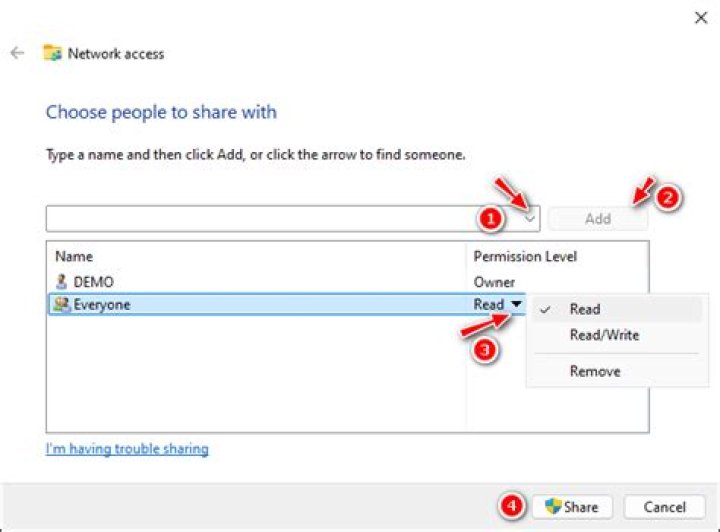Click the back arrow icon
The width and height of the screenshot is (720, 532).
point(17,53)
